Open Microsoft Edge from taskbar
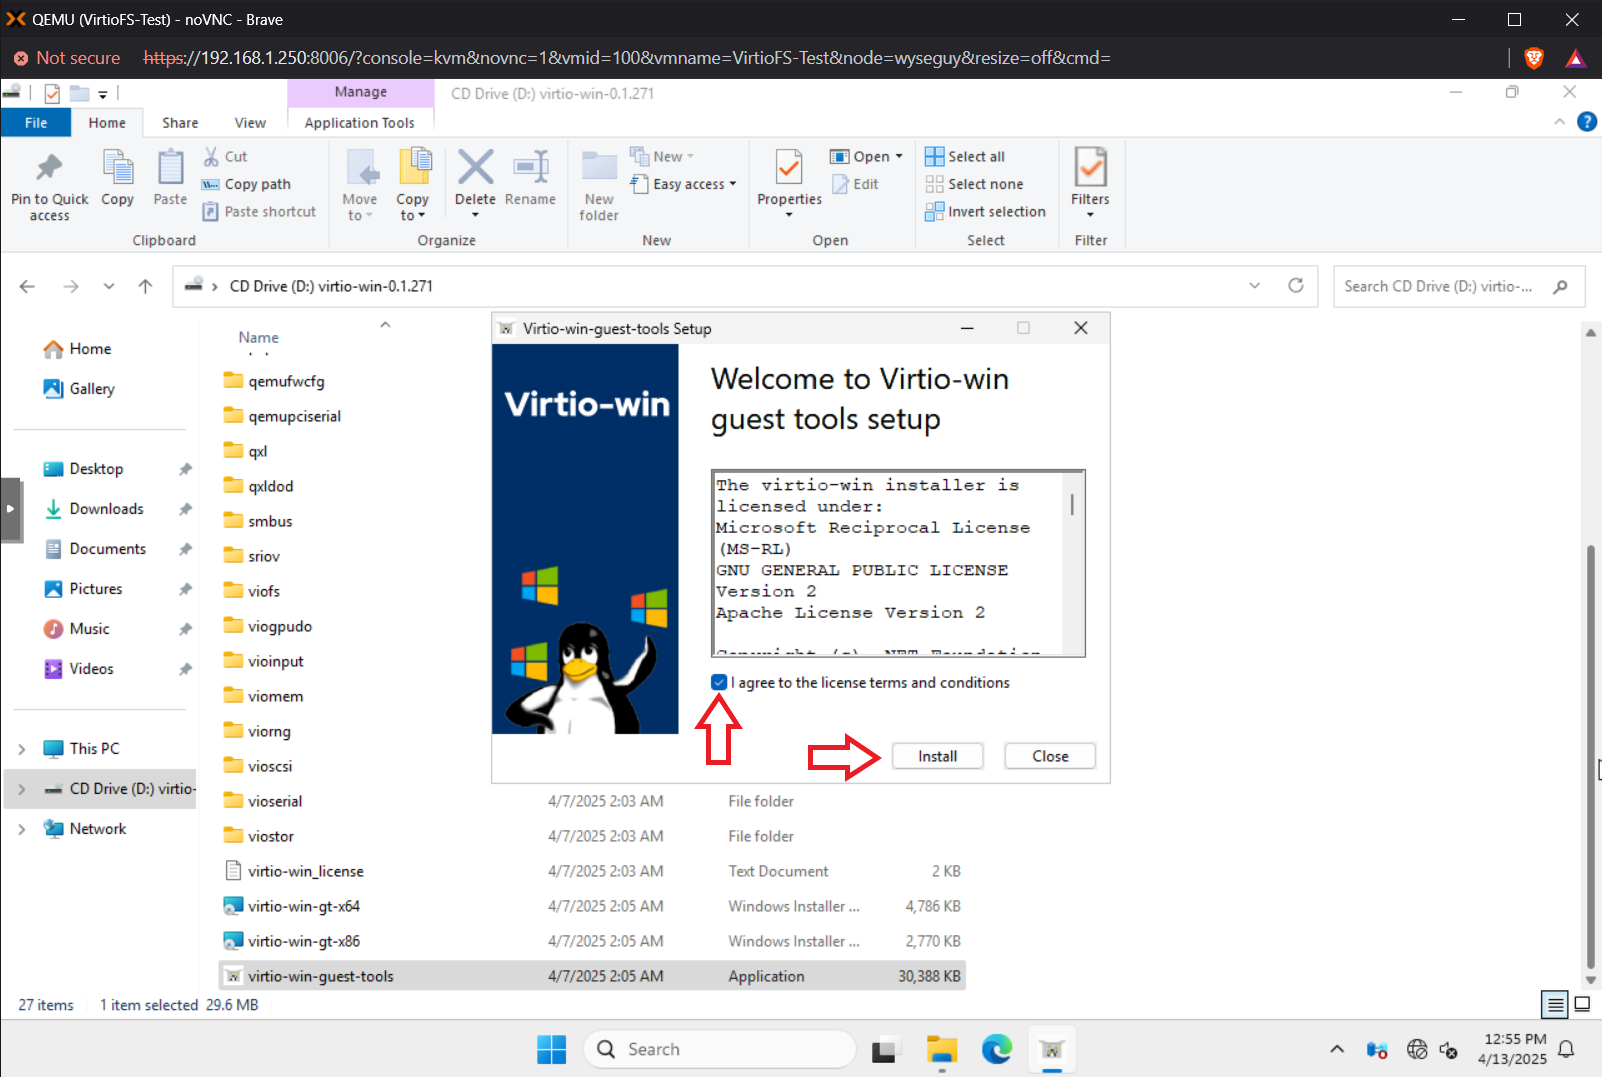This screenshot has width=1602, height=1077. coord(996,1049)
